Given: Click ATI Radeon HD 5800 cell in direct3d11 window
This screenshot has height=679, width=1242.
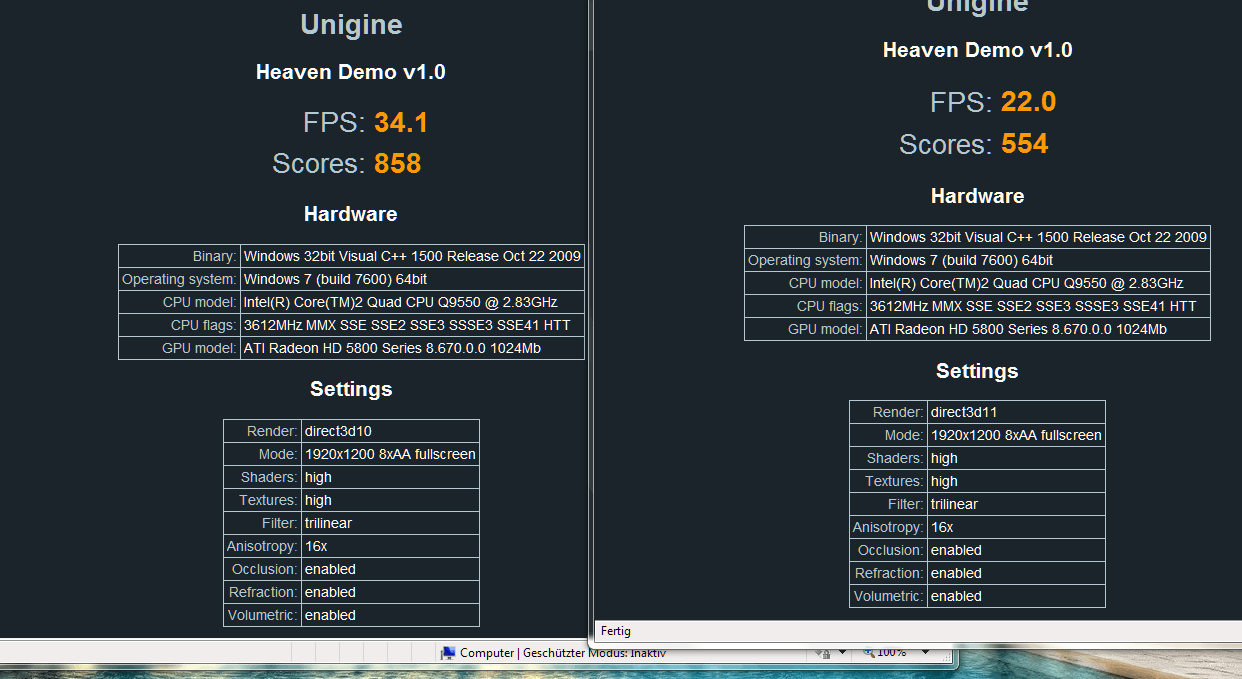Looking at the screenshot, I should [1038, 329].
